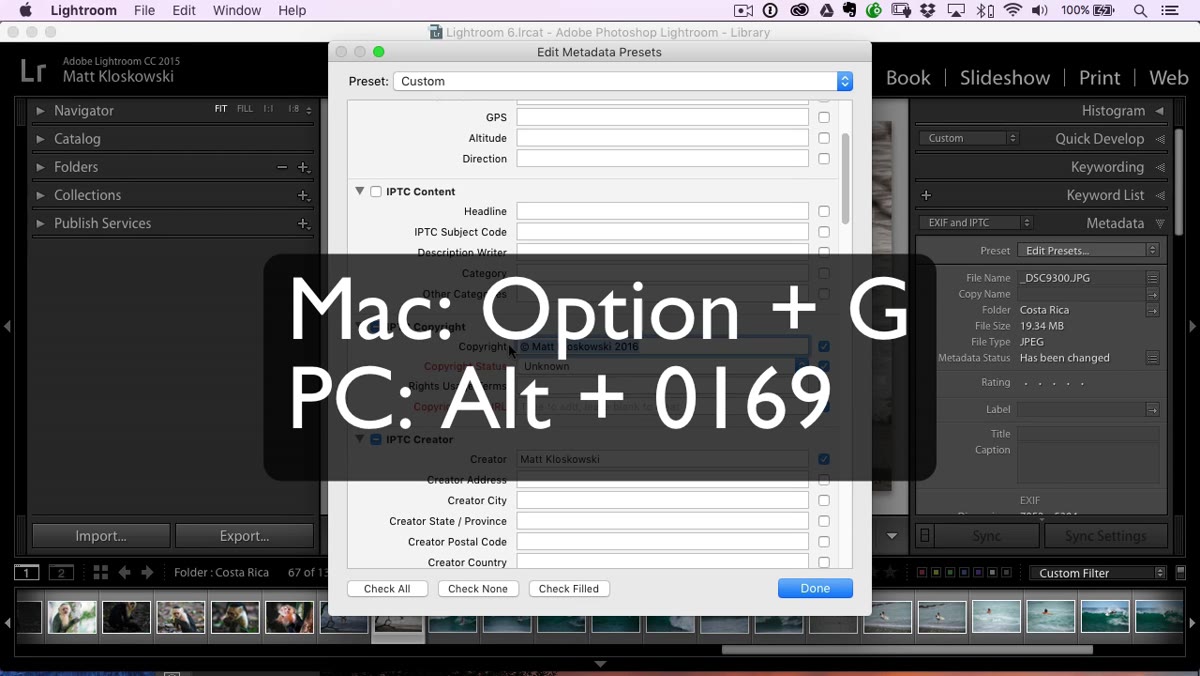Open the Google Drive menu bar icon
1200x676 pixels.
826,10
